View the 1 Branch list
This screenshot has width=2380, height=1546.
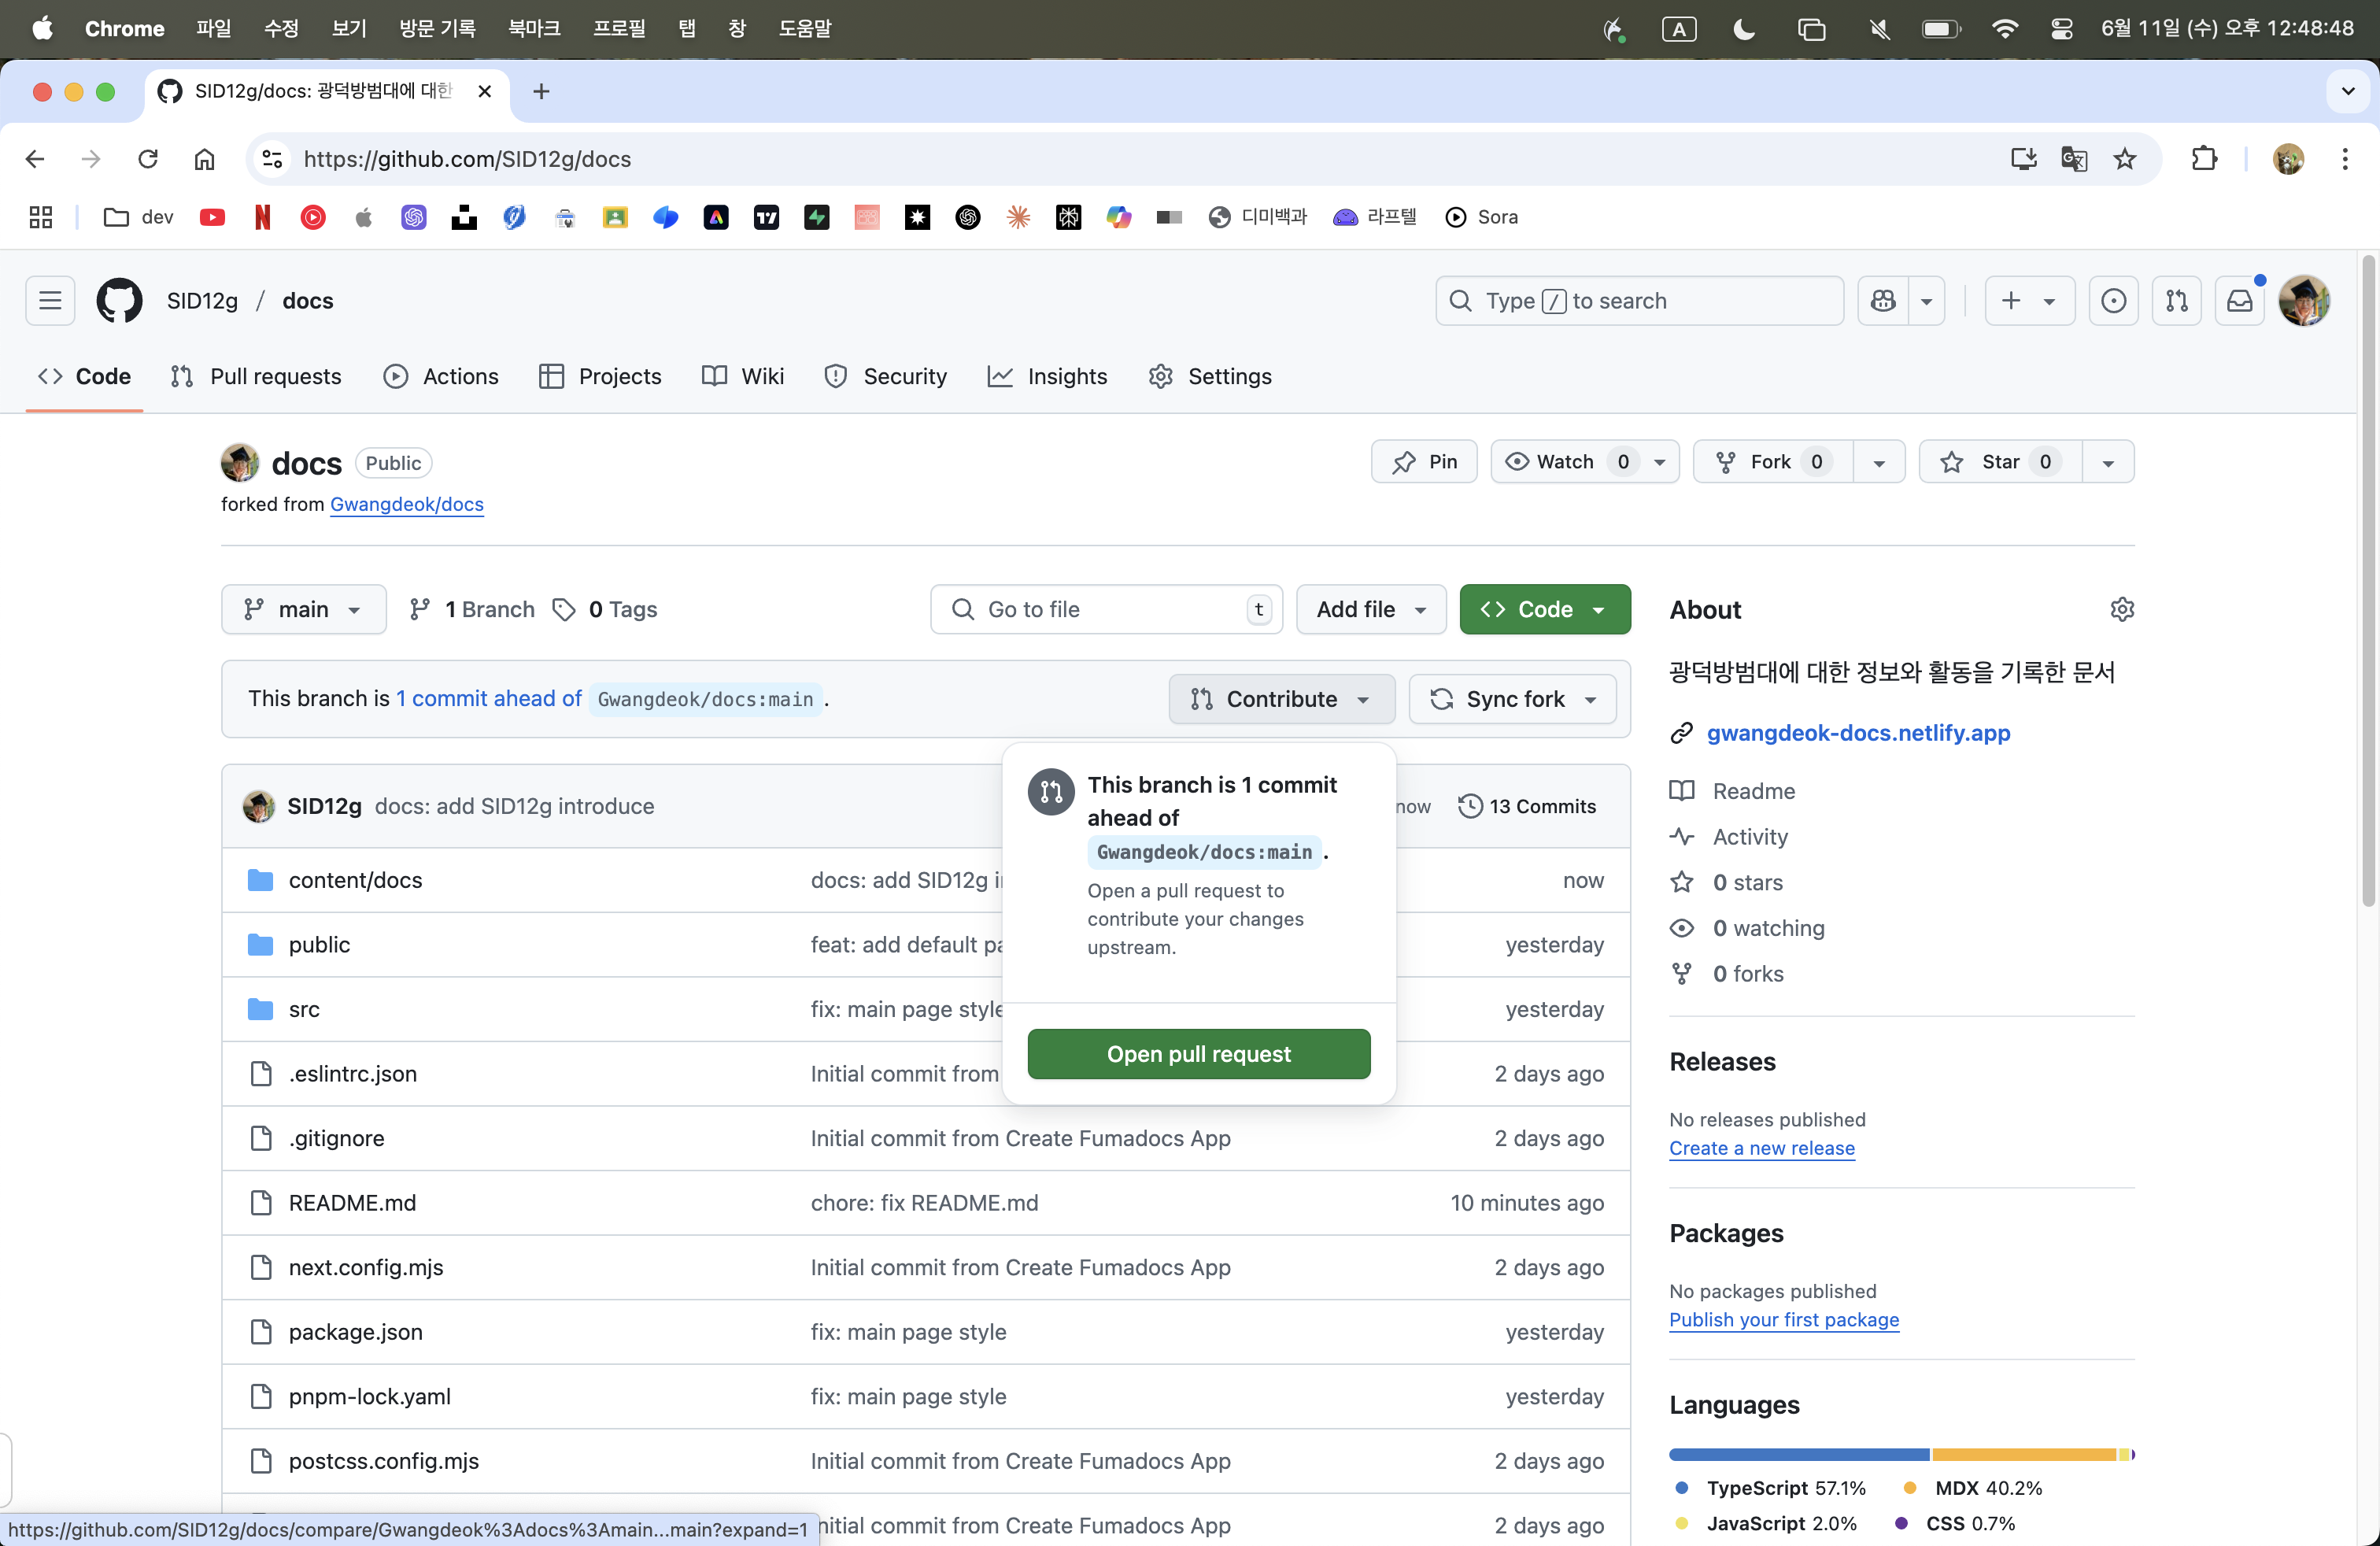(471, 609)
